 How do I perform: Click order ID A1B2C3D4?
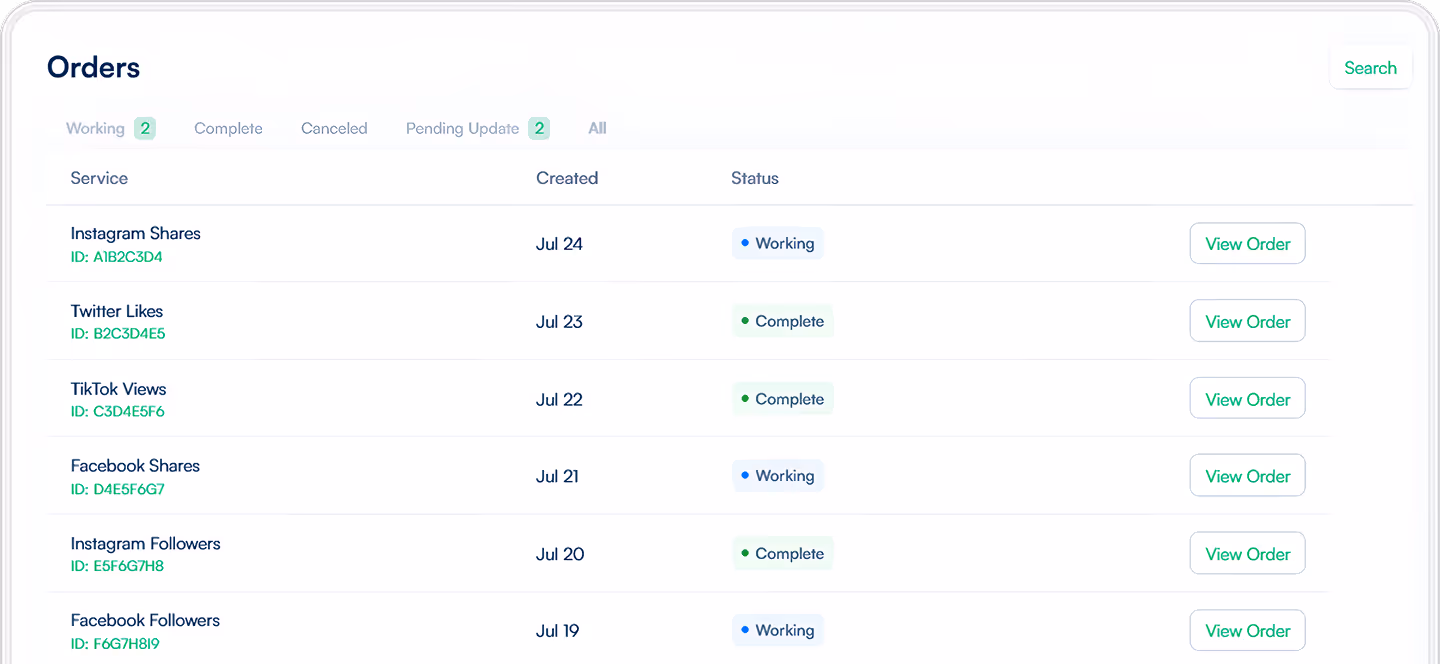(116, 257)
